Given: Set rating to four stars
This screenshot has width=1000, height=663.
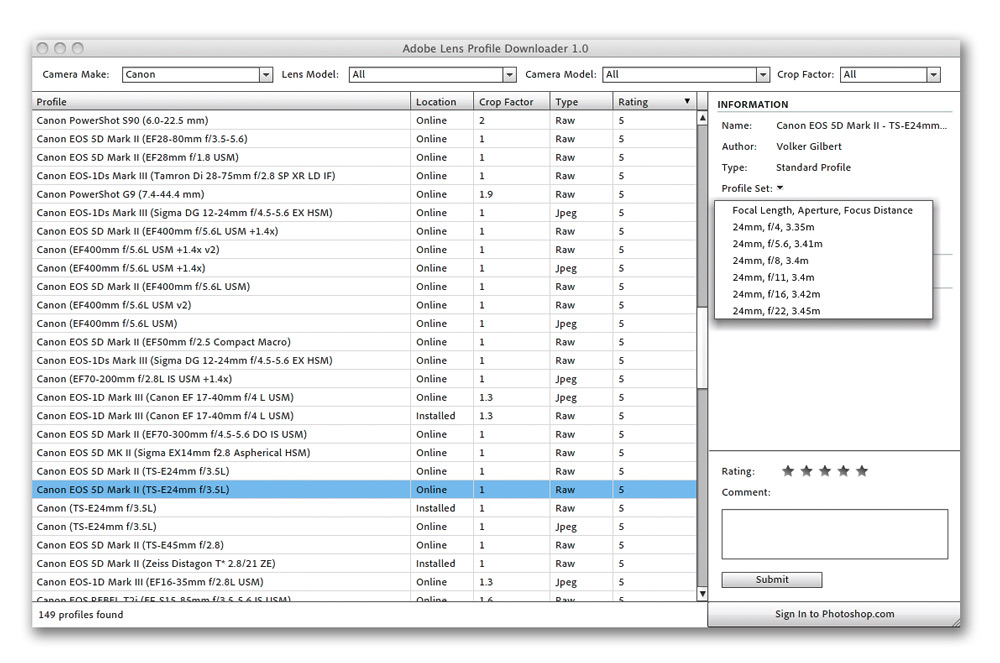Looking at the screenshot, I should coord(844,471).
